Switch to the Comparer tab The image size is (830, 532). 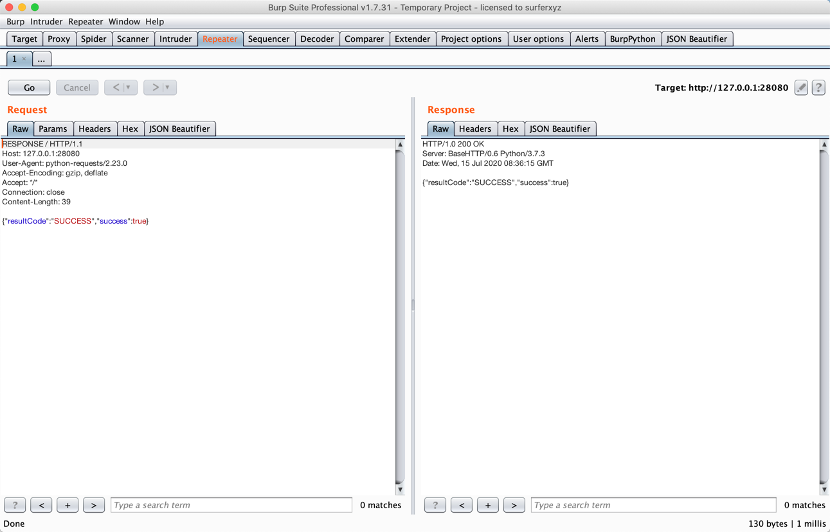coord(364,39)
